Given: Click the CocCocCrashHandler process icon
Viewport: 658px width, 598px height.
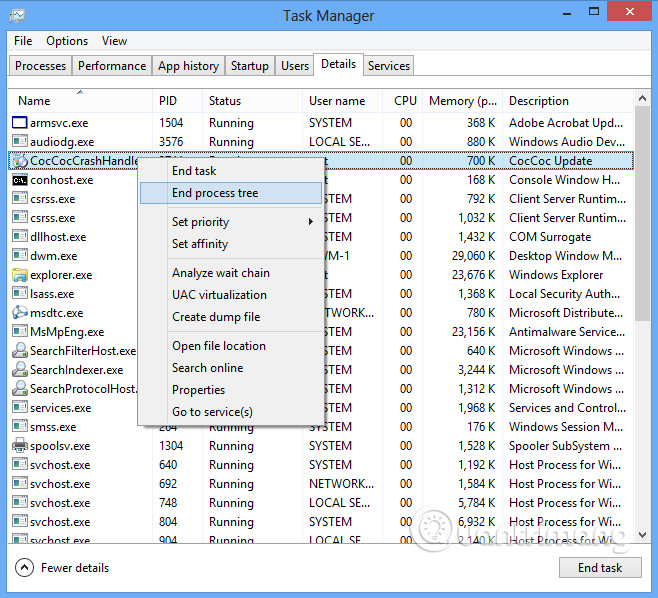Looking at the screenshot, I should pos(19,161).
